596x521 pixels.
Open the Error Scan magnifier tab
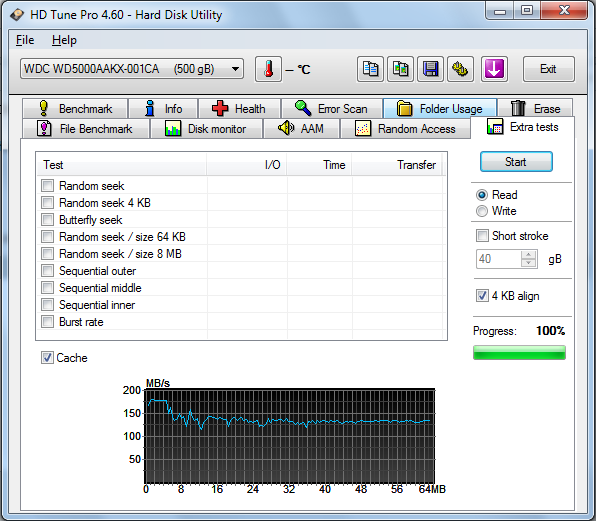(332, 109)
